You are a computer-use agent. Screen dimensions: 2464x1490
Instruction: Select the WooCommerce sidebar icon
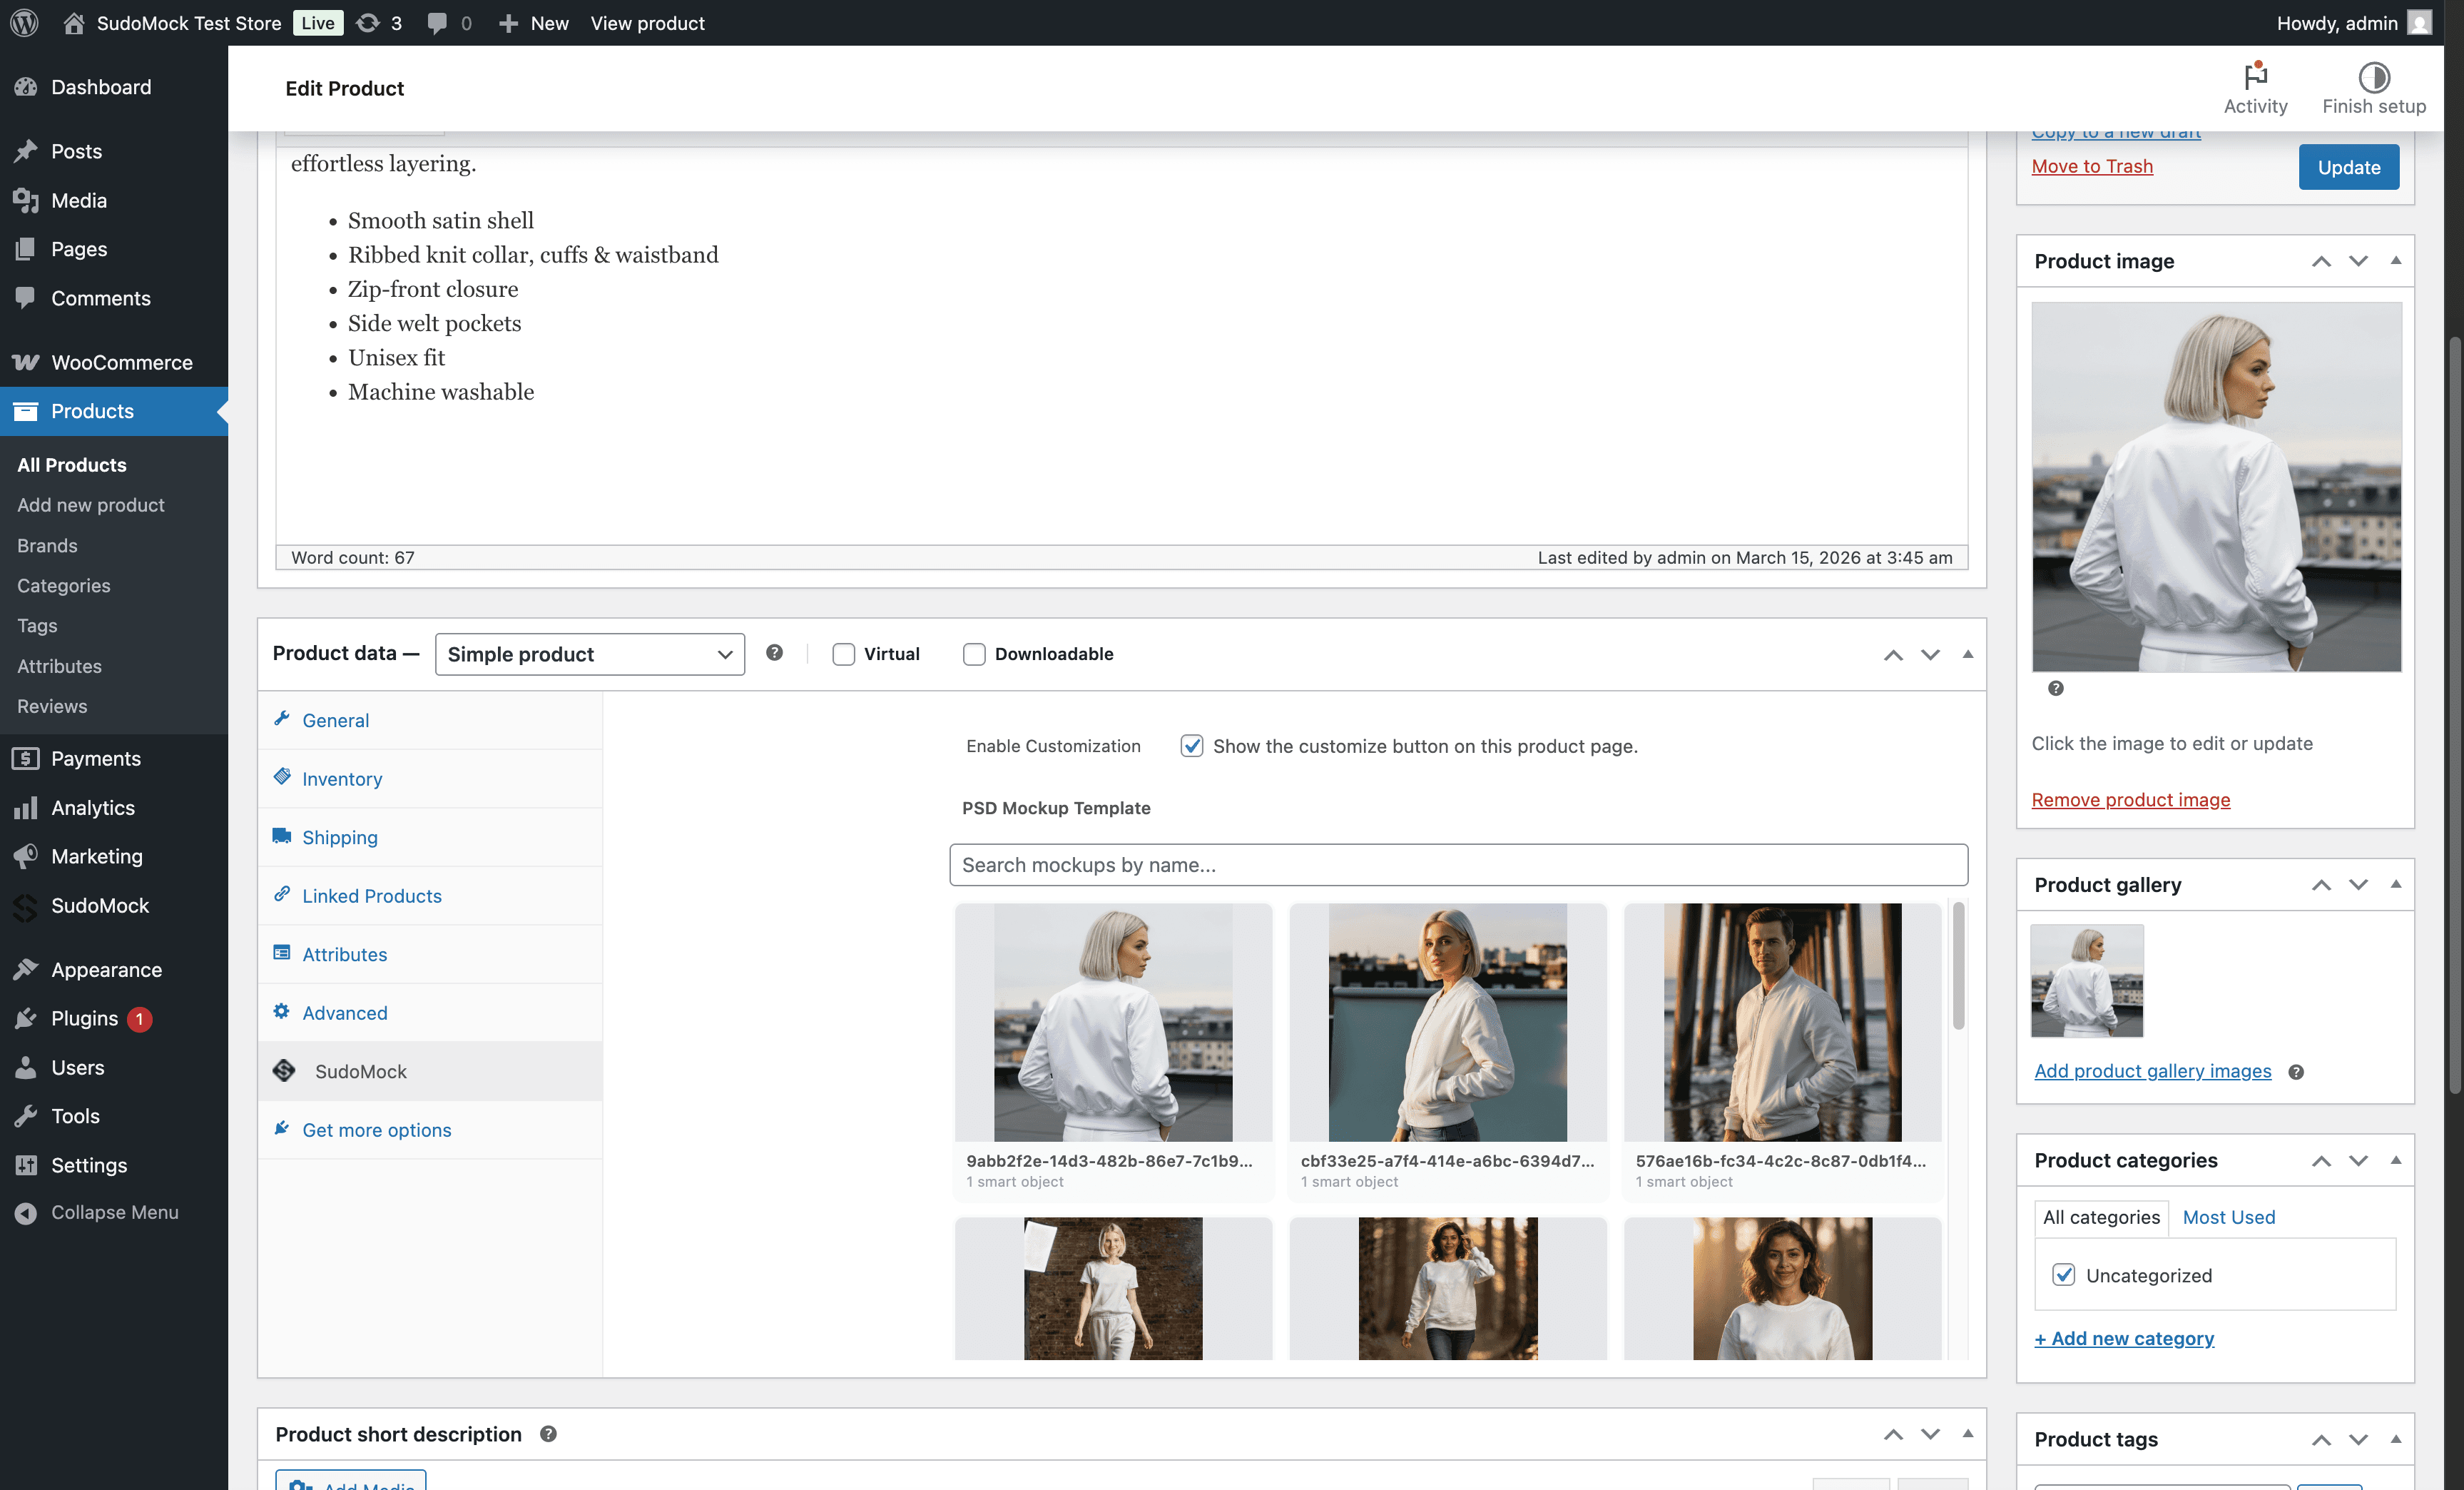[x=26, y=362]
